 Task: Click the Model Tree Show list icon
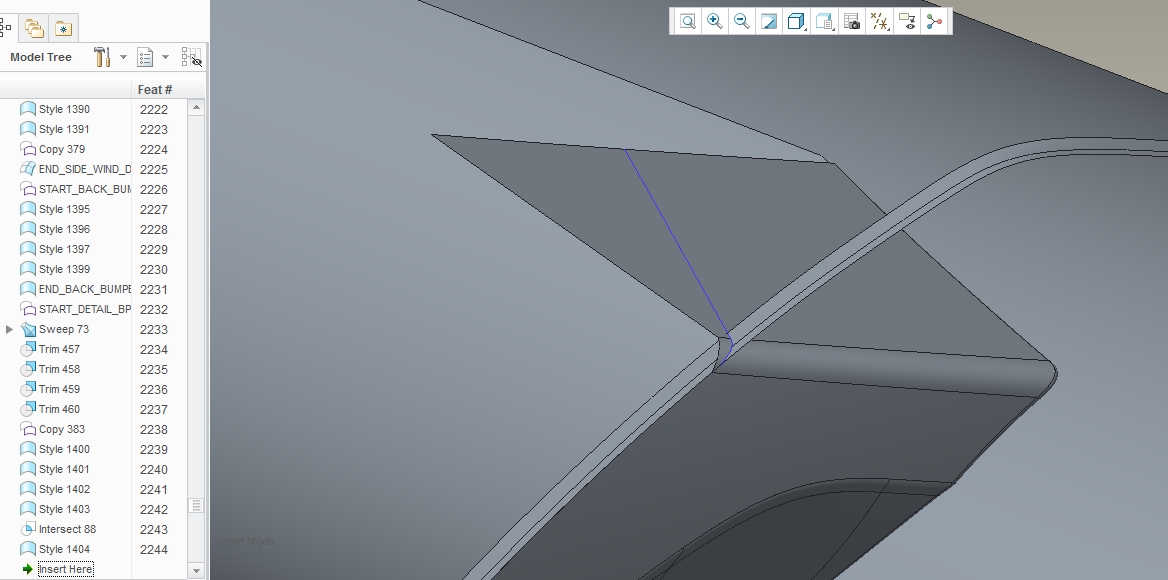click(145, 57)
